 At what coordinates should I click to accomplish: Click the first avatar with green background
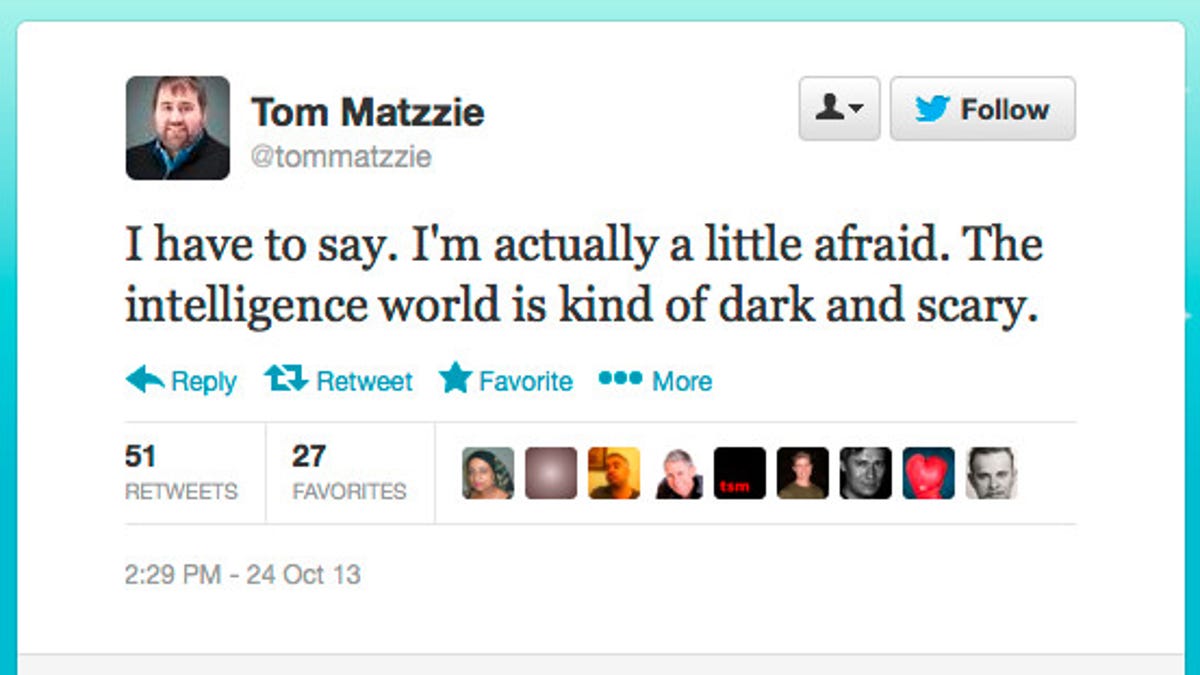pos(488,473)
